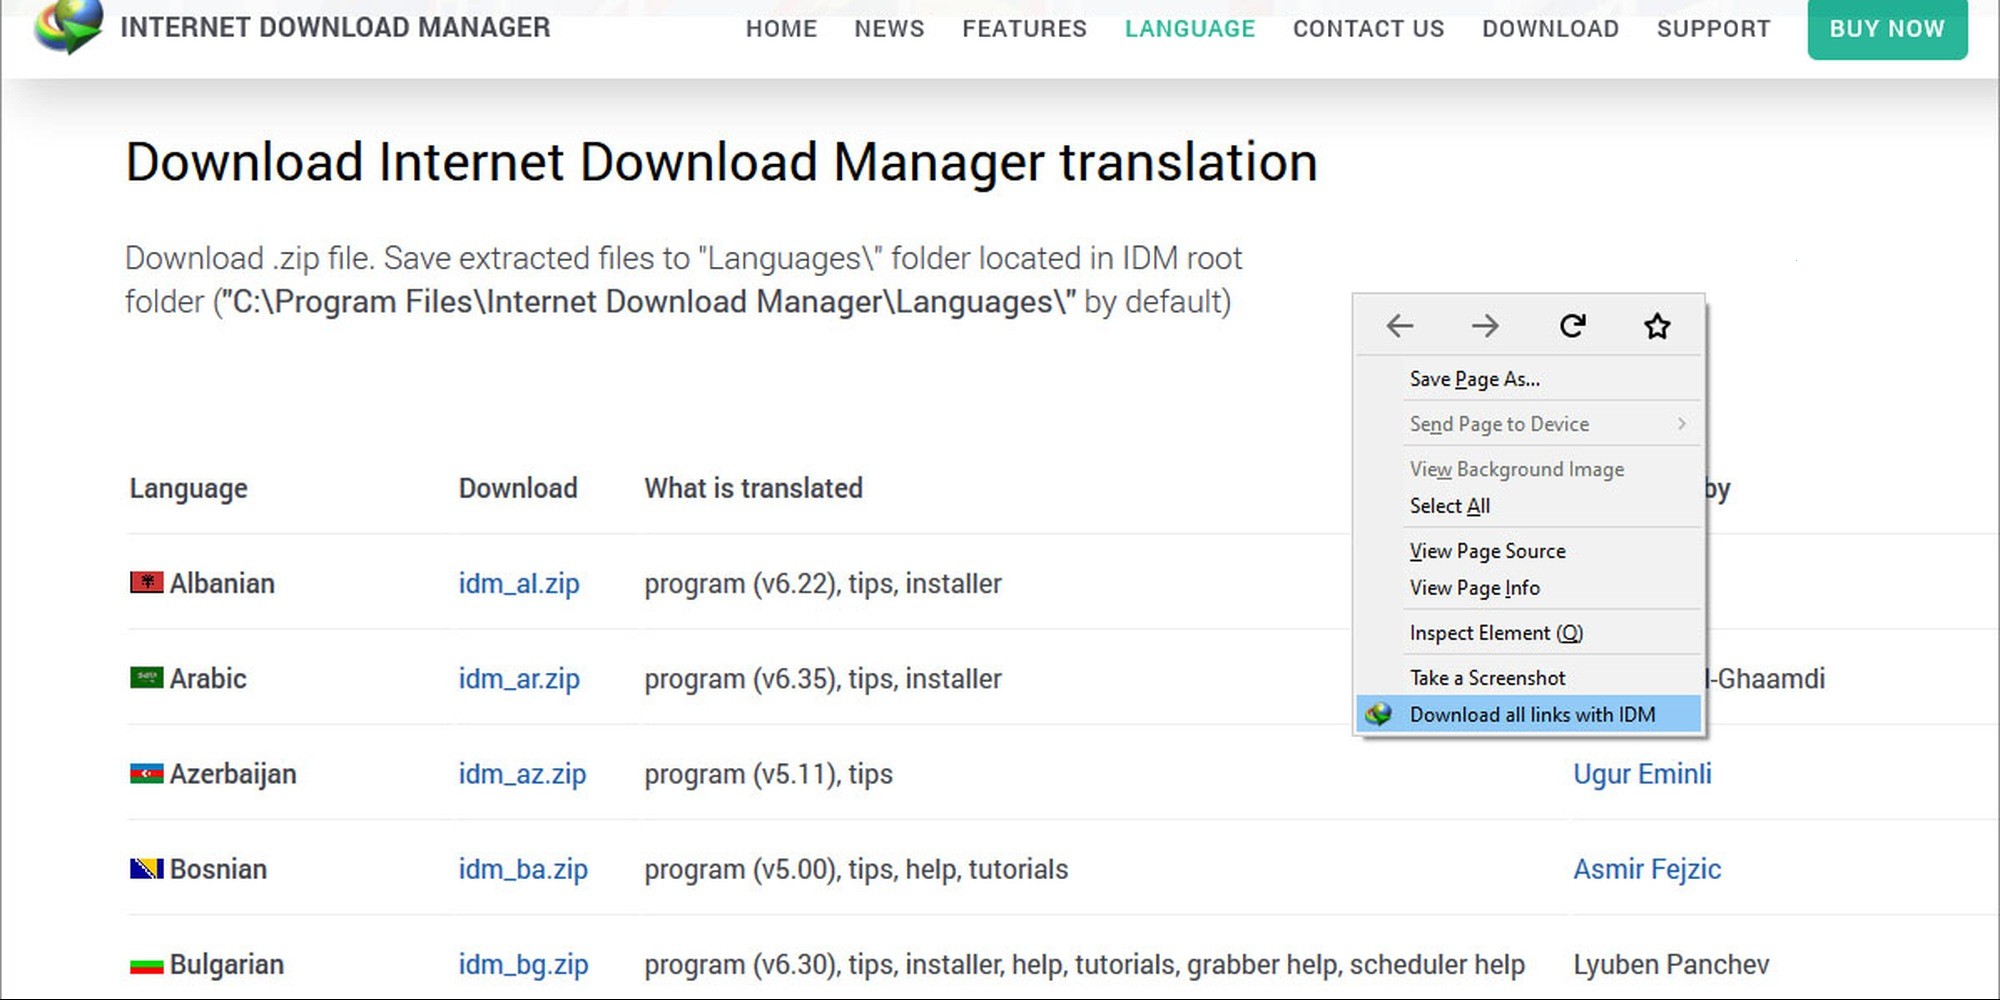
Task: Click 'What is translated' column header
Action: (753, 488)
